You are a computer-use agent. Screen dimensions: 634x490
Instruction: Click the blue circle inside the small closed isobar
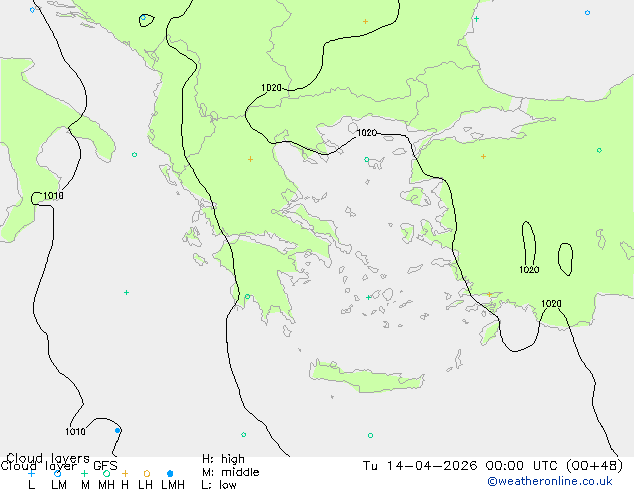click(x=143, y=18)
